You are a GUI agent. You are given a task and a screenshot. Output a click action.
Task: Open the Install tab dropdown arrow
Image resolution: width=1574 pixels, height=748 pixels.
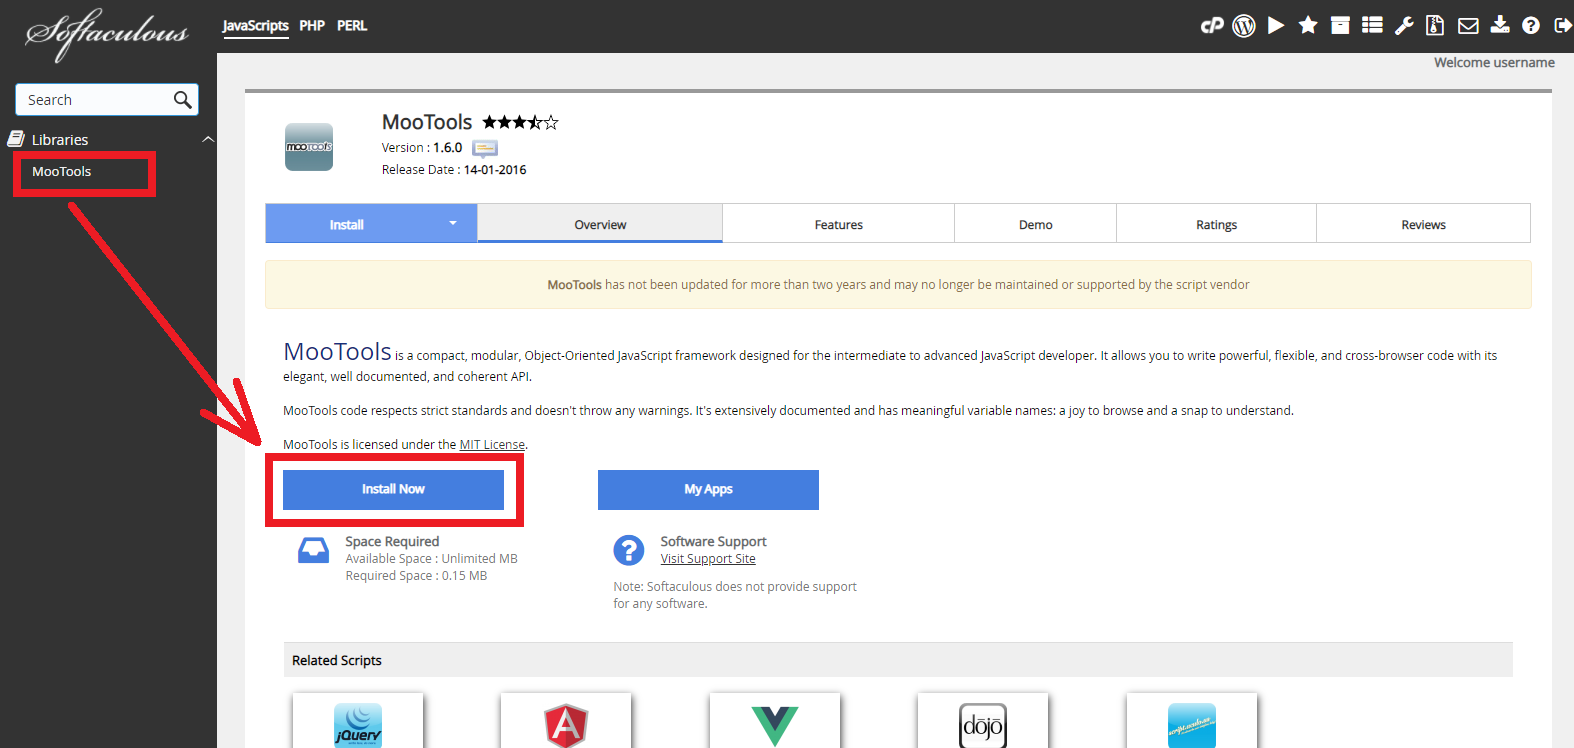click(x=453, y=224)
